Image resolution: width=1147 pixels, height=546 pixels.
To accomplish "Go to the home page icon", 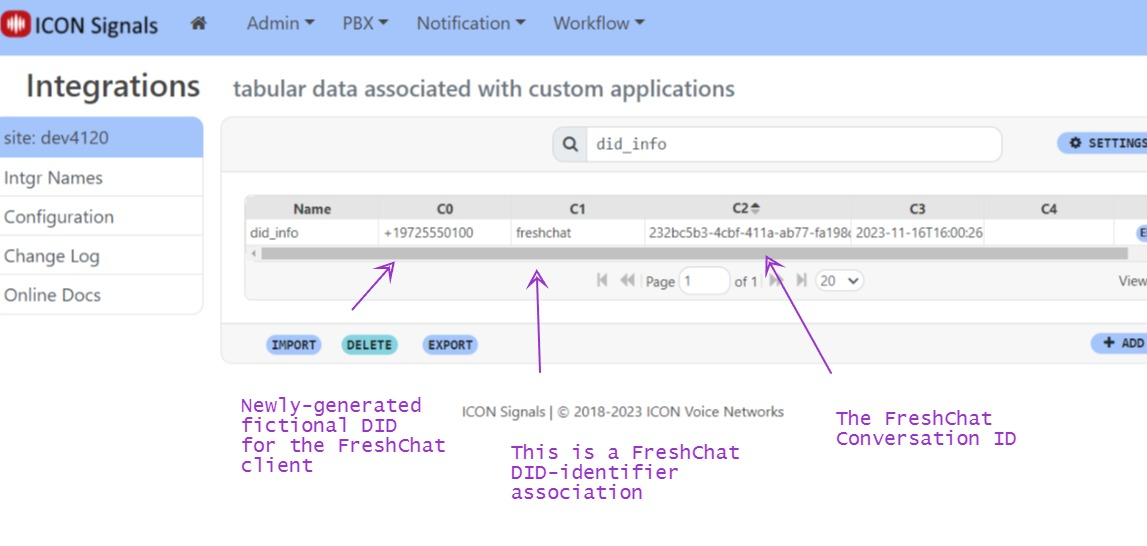I will point(198,23).
